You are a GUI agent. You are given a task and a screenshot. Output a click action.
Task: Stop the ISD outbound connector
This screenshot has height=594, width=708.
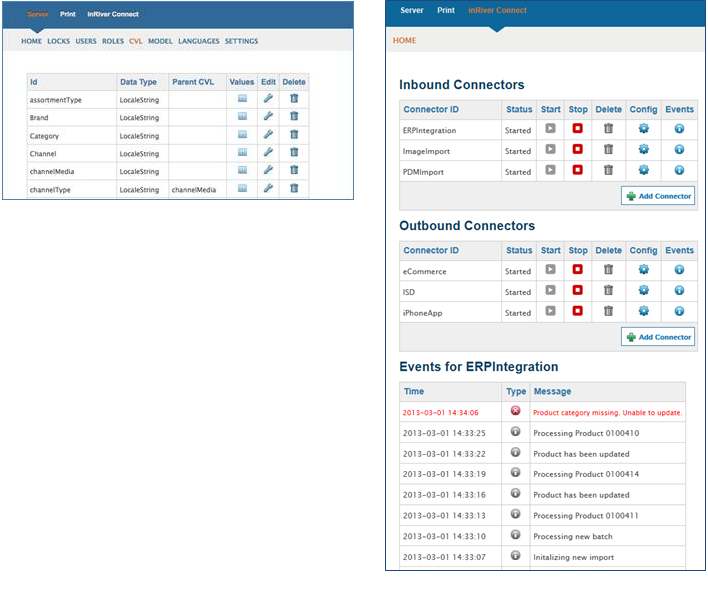pos(578,290)
